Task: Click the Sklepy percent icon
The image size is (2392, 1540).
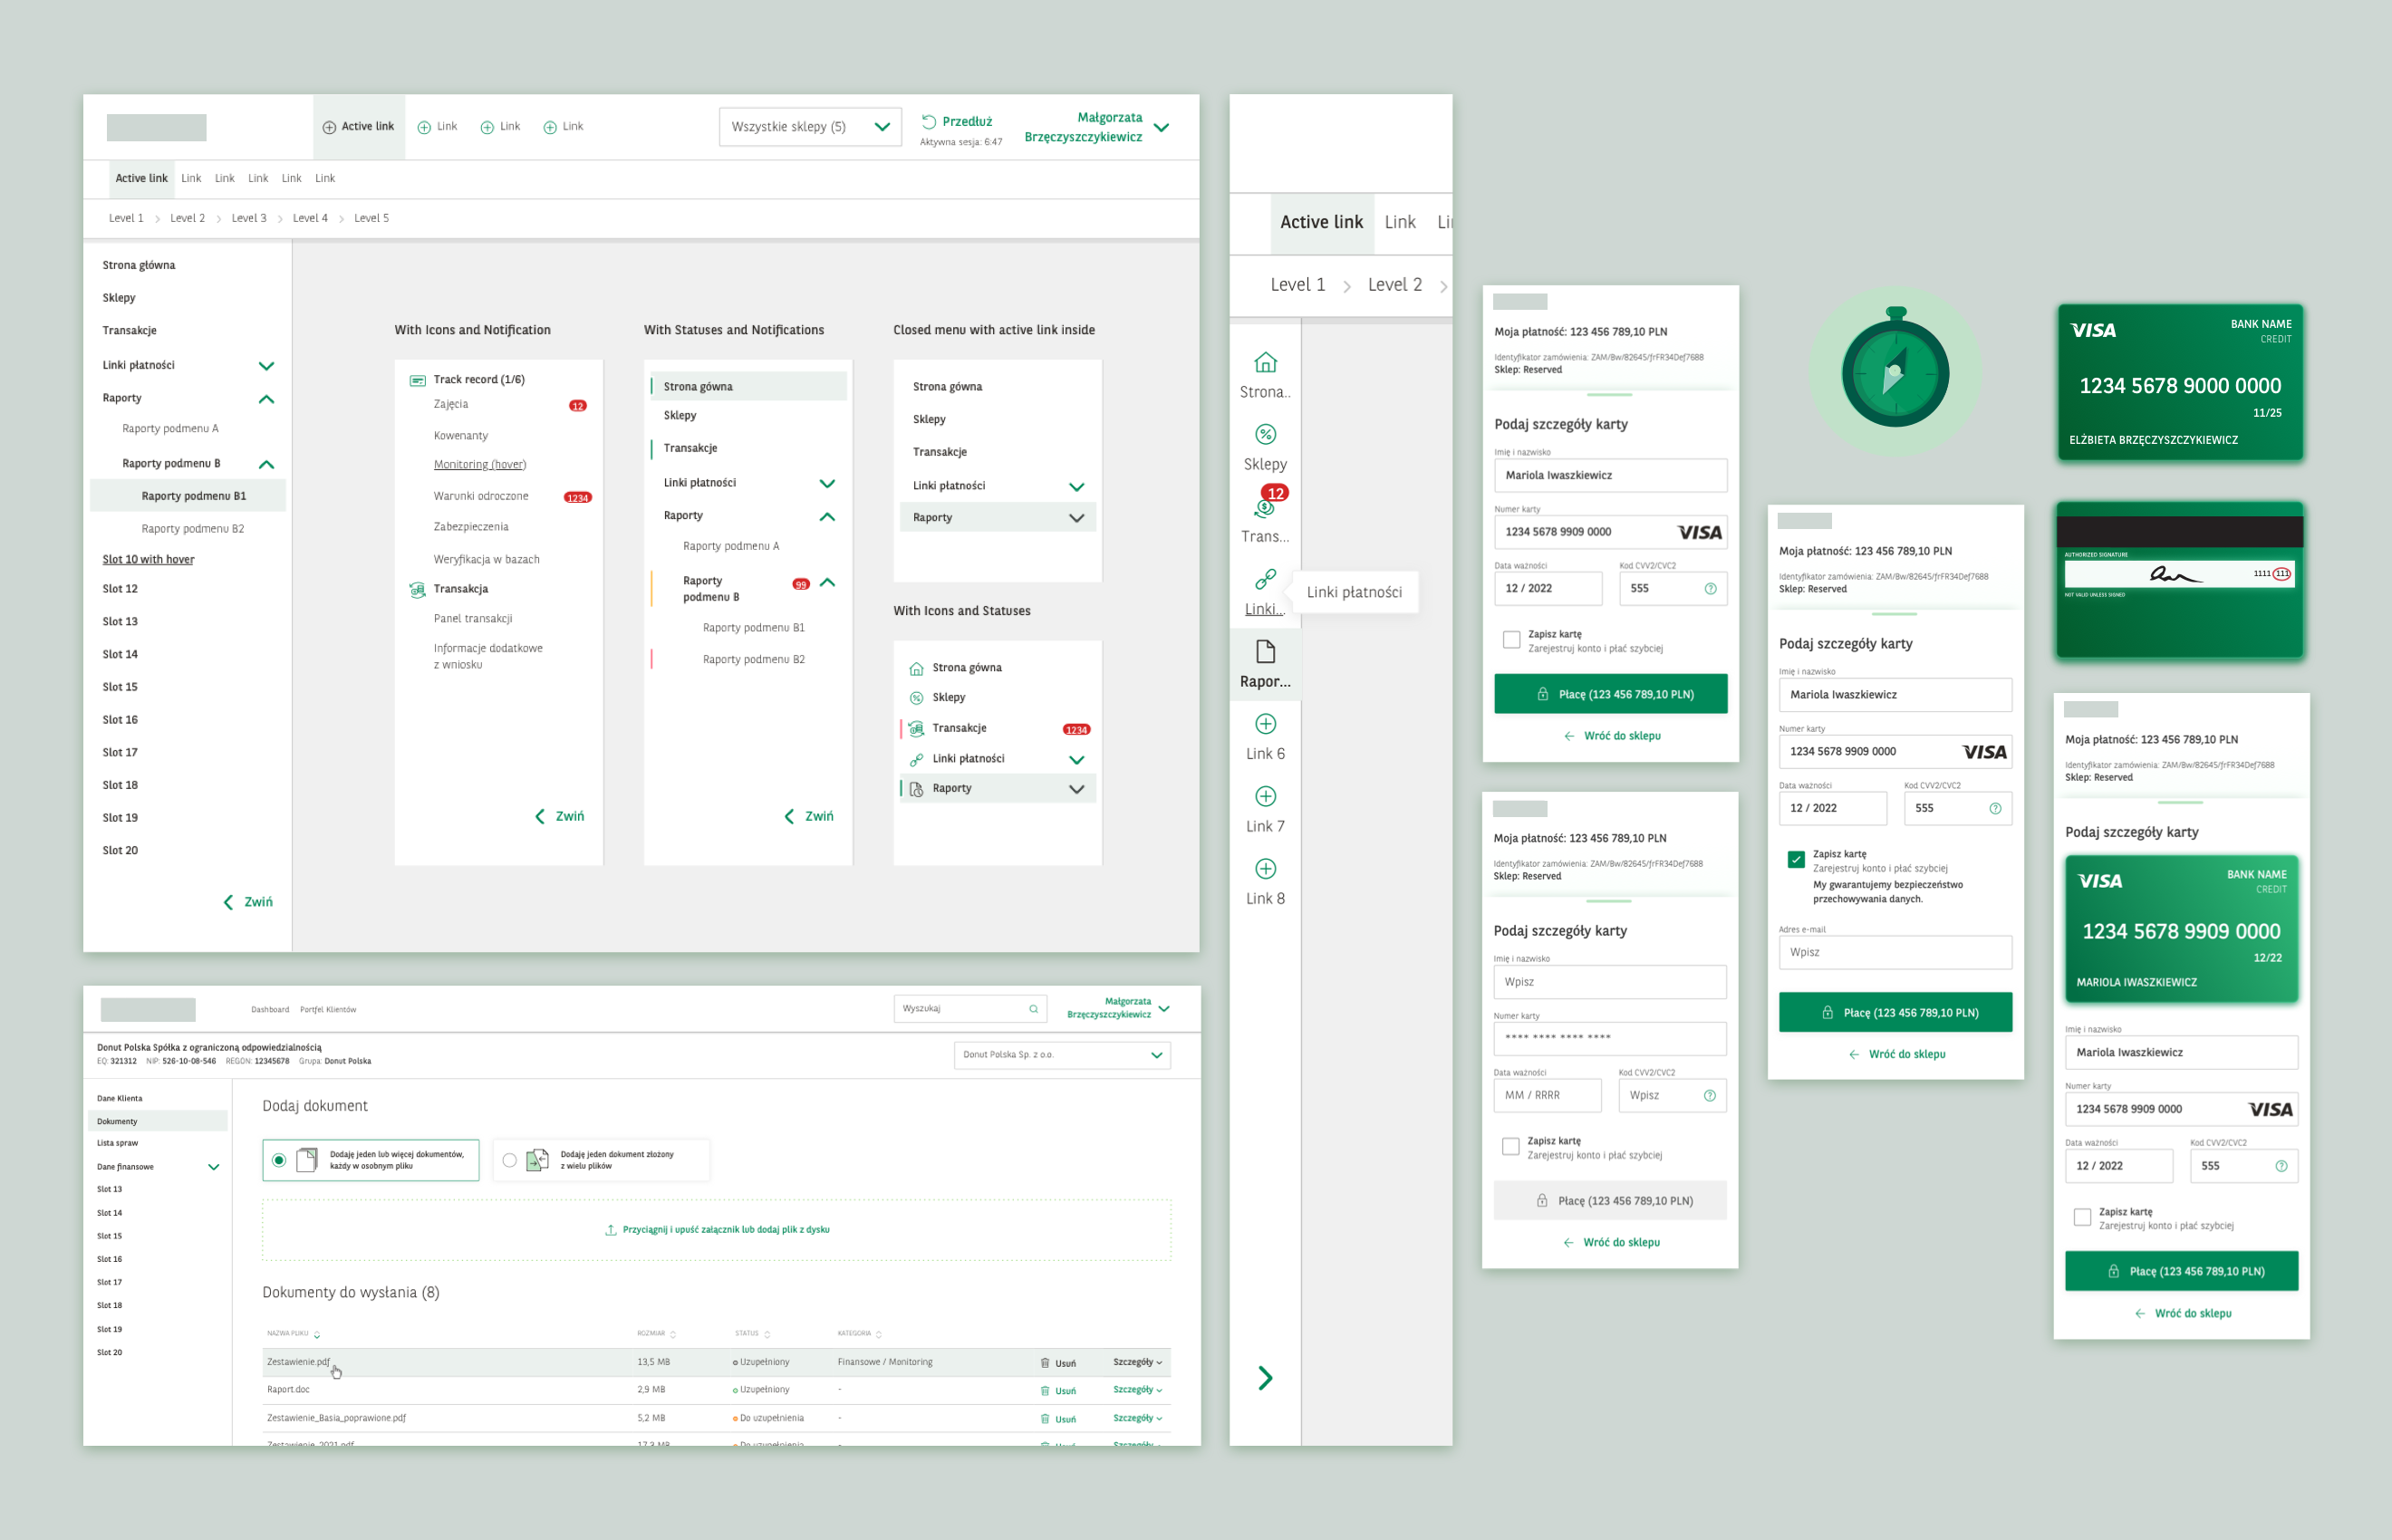Action: pyautogui.click(x=1265, y=434)
